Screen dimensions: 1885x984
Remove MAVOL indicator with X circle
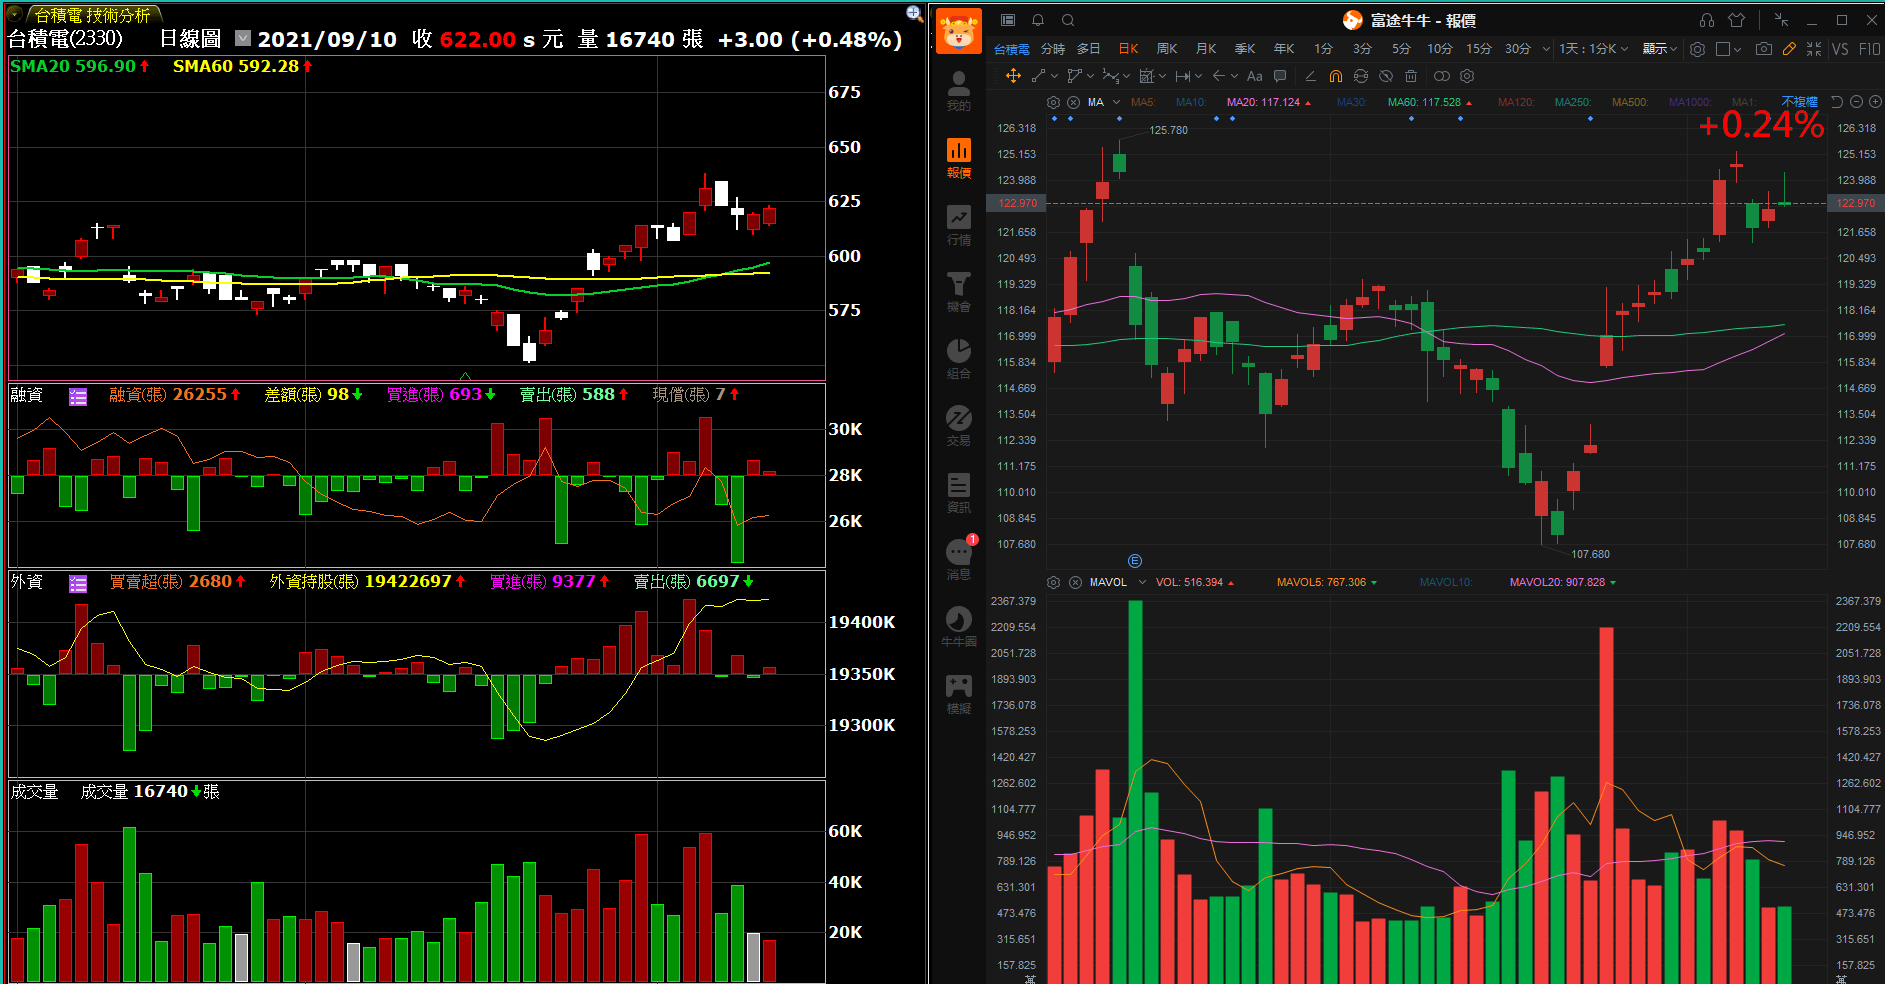point(1075,582)
